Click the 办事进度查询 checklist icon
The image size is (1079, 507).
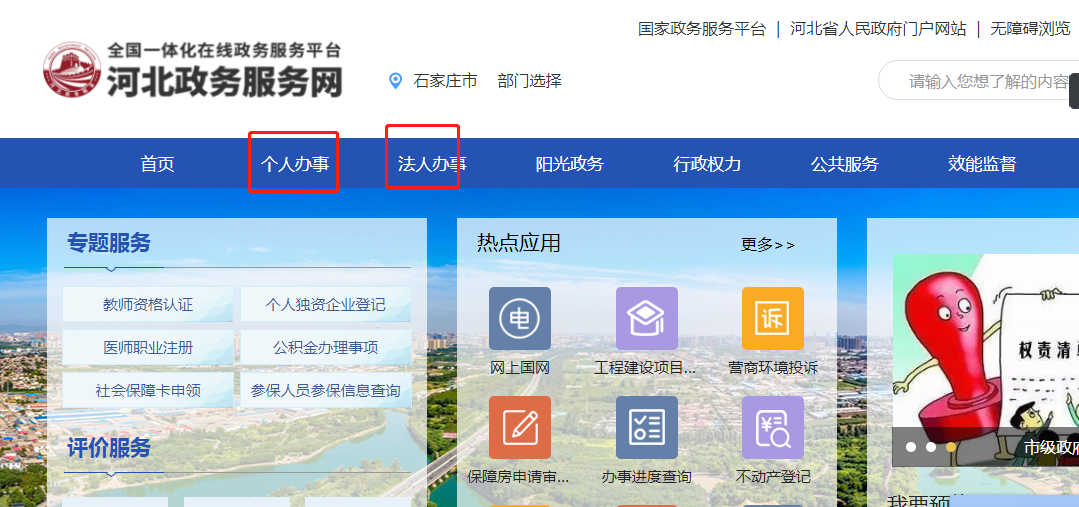(x=646, y=427)
